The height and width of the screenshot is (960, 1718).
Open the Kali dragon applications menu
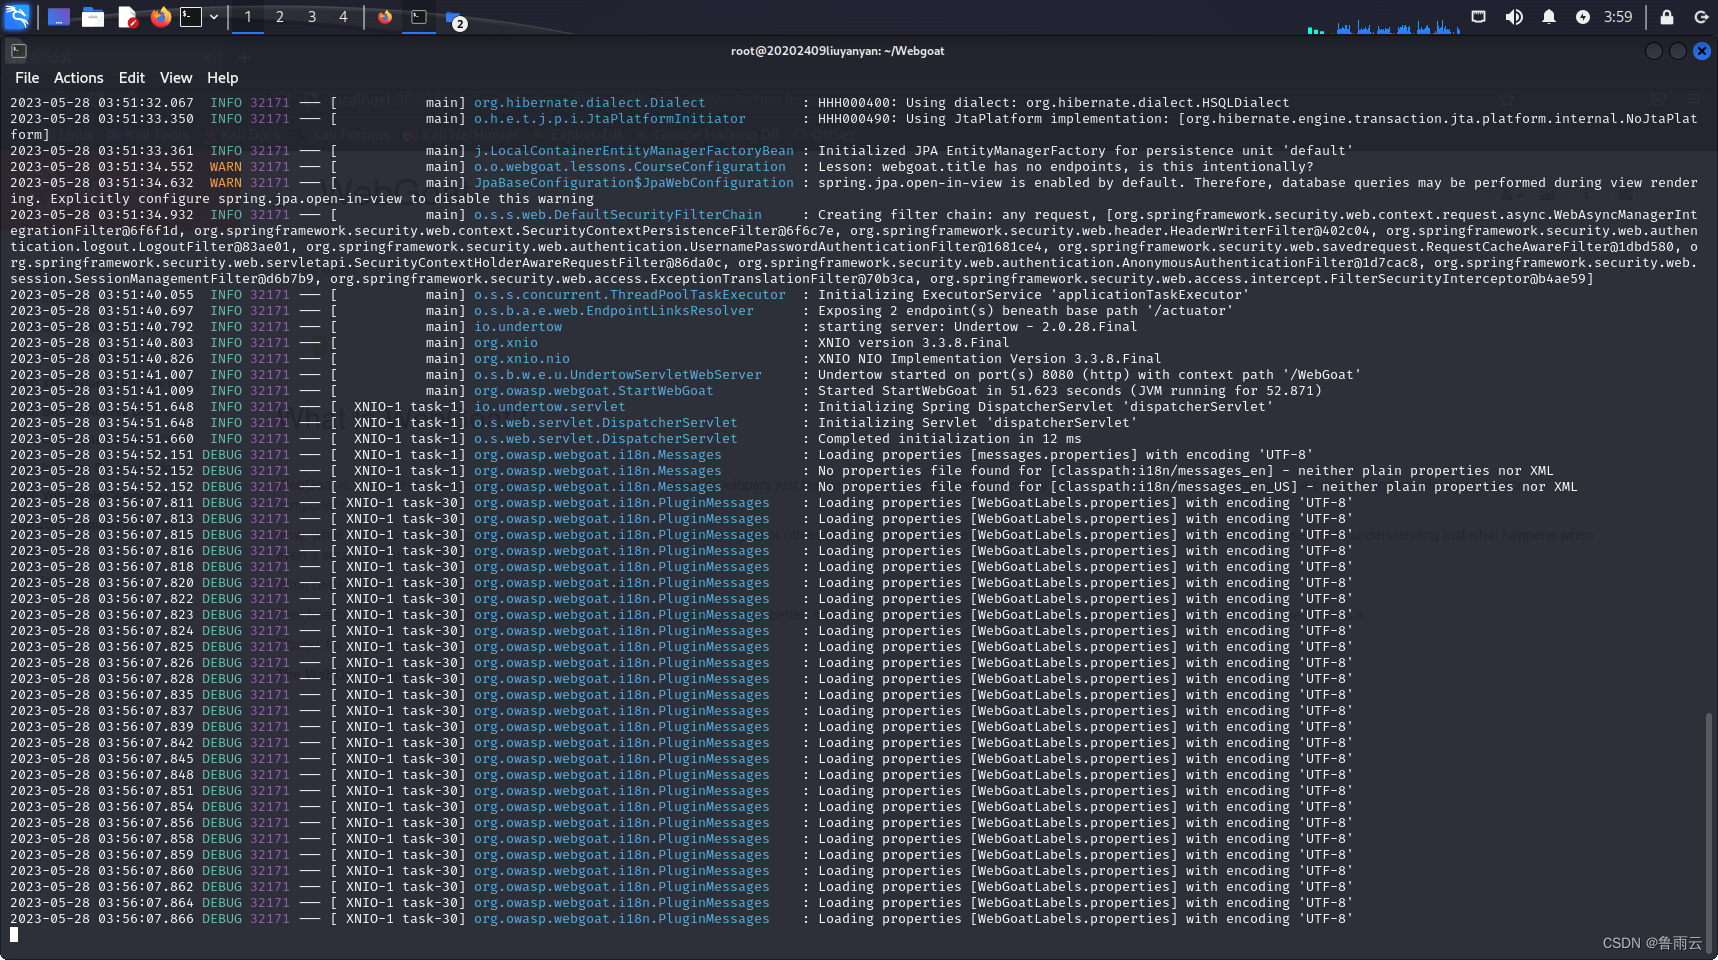coord(17,17)
